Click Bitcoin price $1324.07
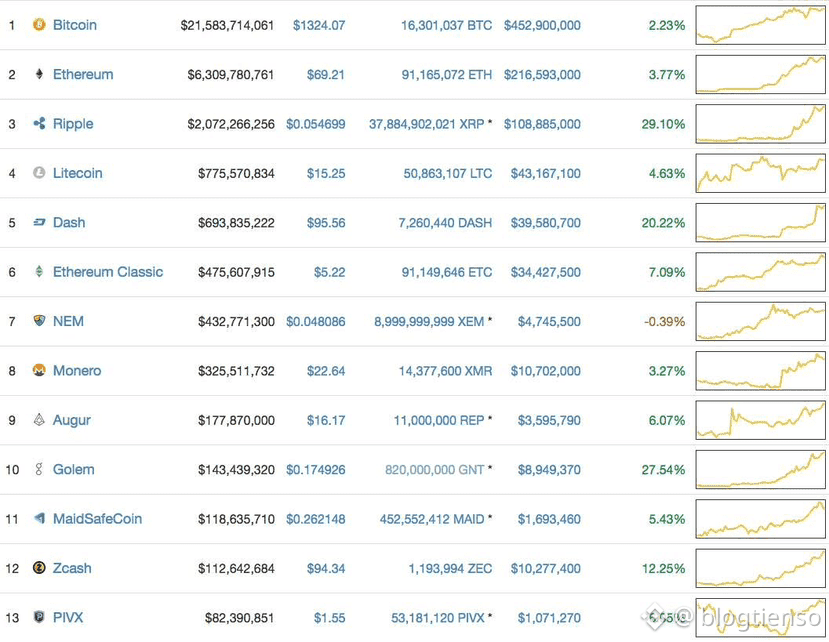Image resolution: width=829 pixels, height=642 pixels. [x=318, y=25]
